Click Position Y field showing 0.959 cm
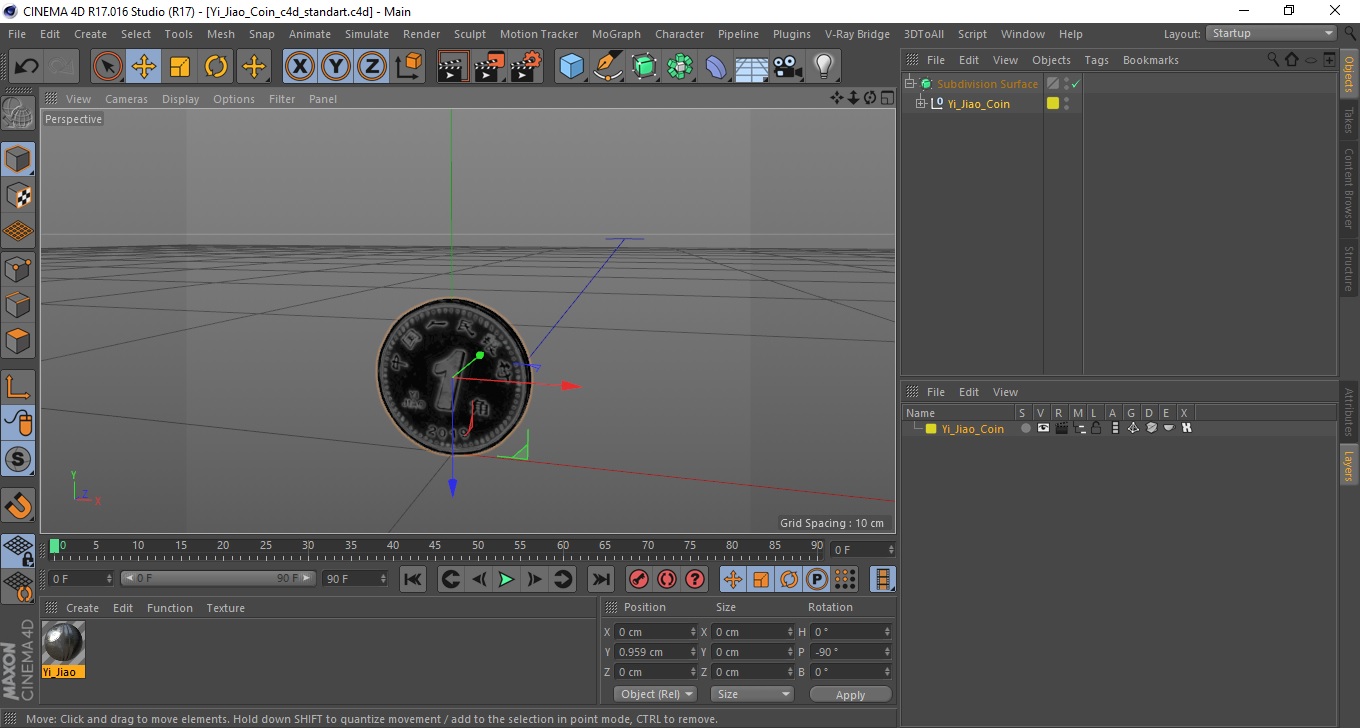Viewport: 1360px width, 728px height. tap(655, 652)
